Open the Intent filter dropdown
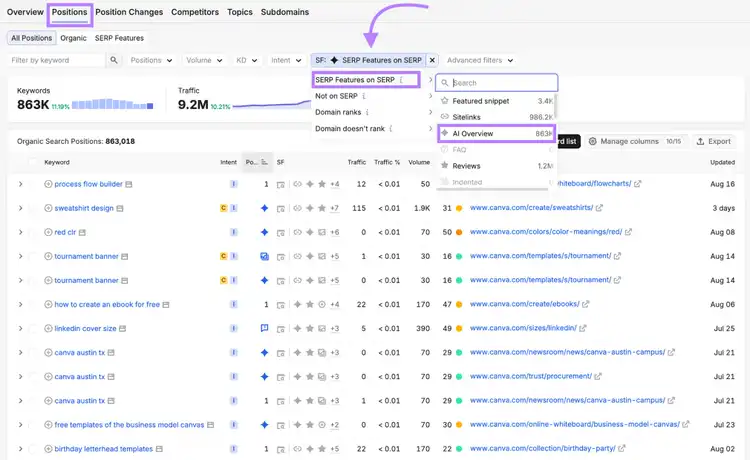 pos(286,60)
